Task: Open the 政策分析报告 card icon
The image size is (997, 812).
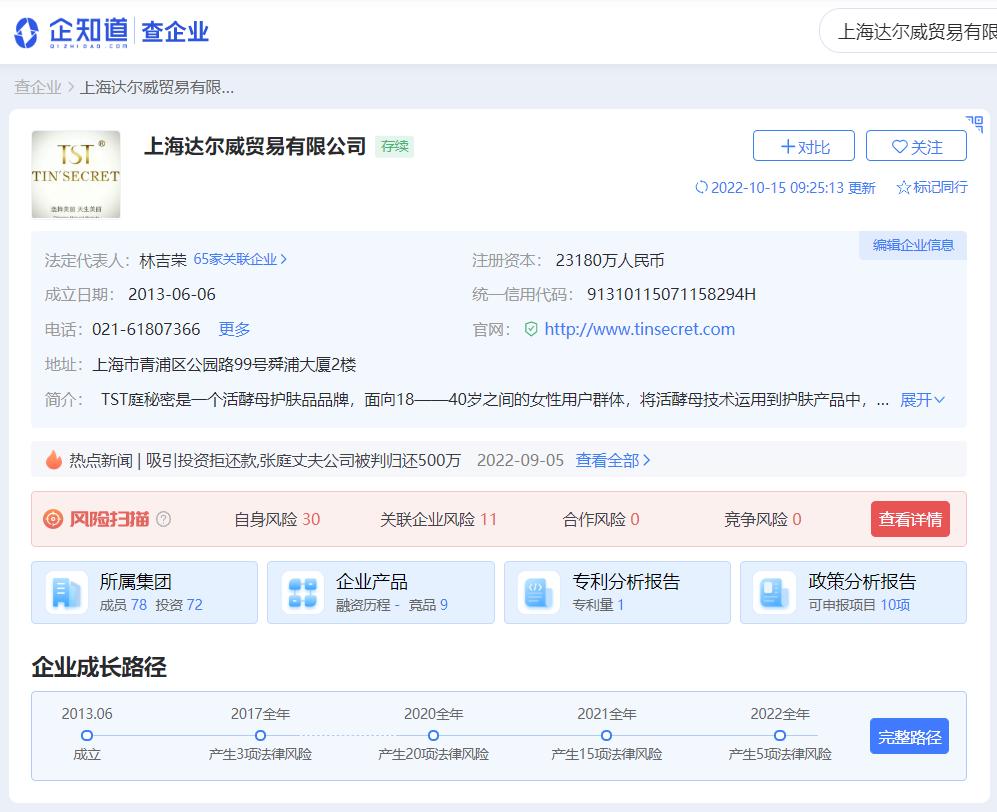Action: click(774, 593)
